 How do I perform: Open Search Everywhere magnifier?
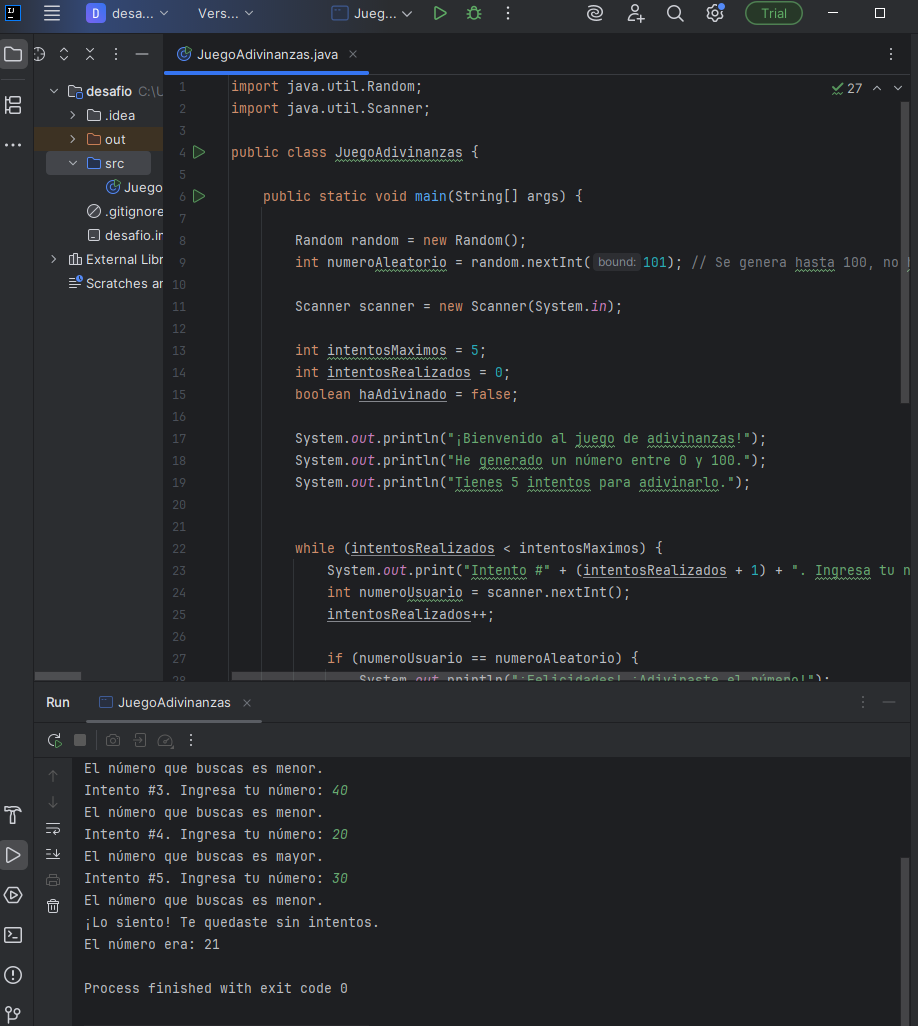(675, 13)
